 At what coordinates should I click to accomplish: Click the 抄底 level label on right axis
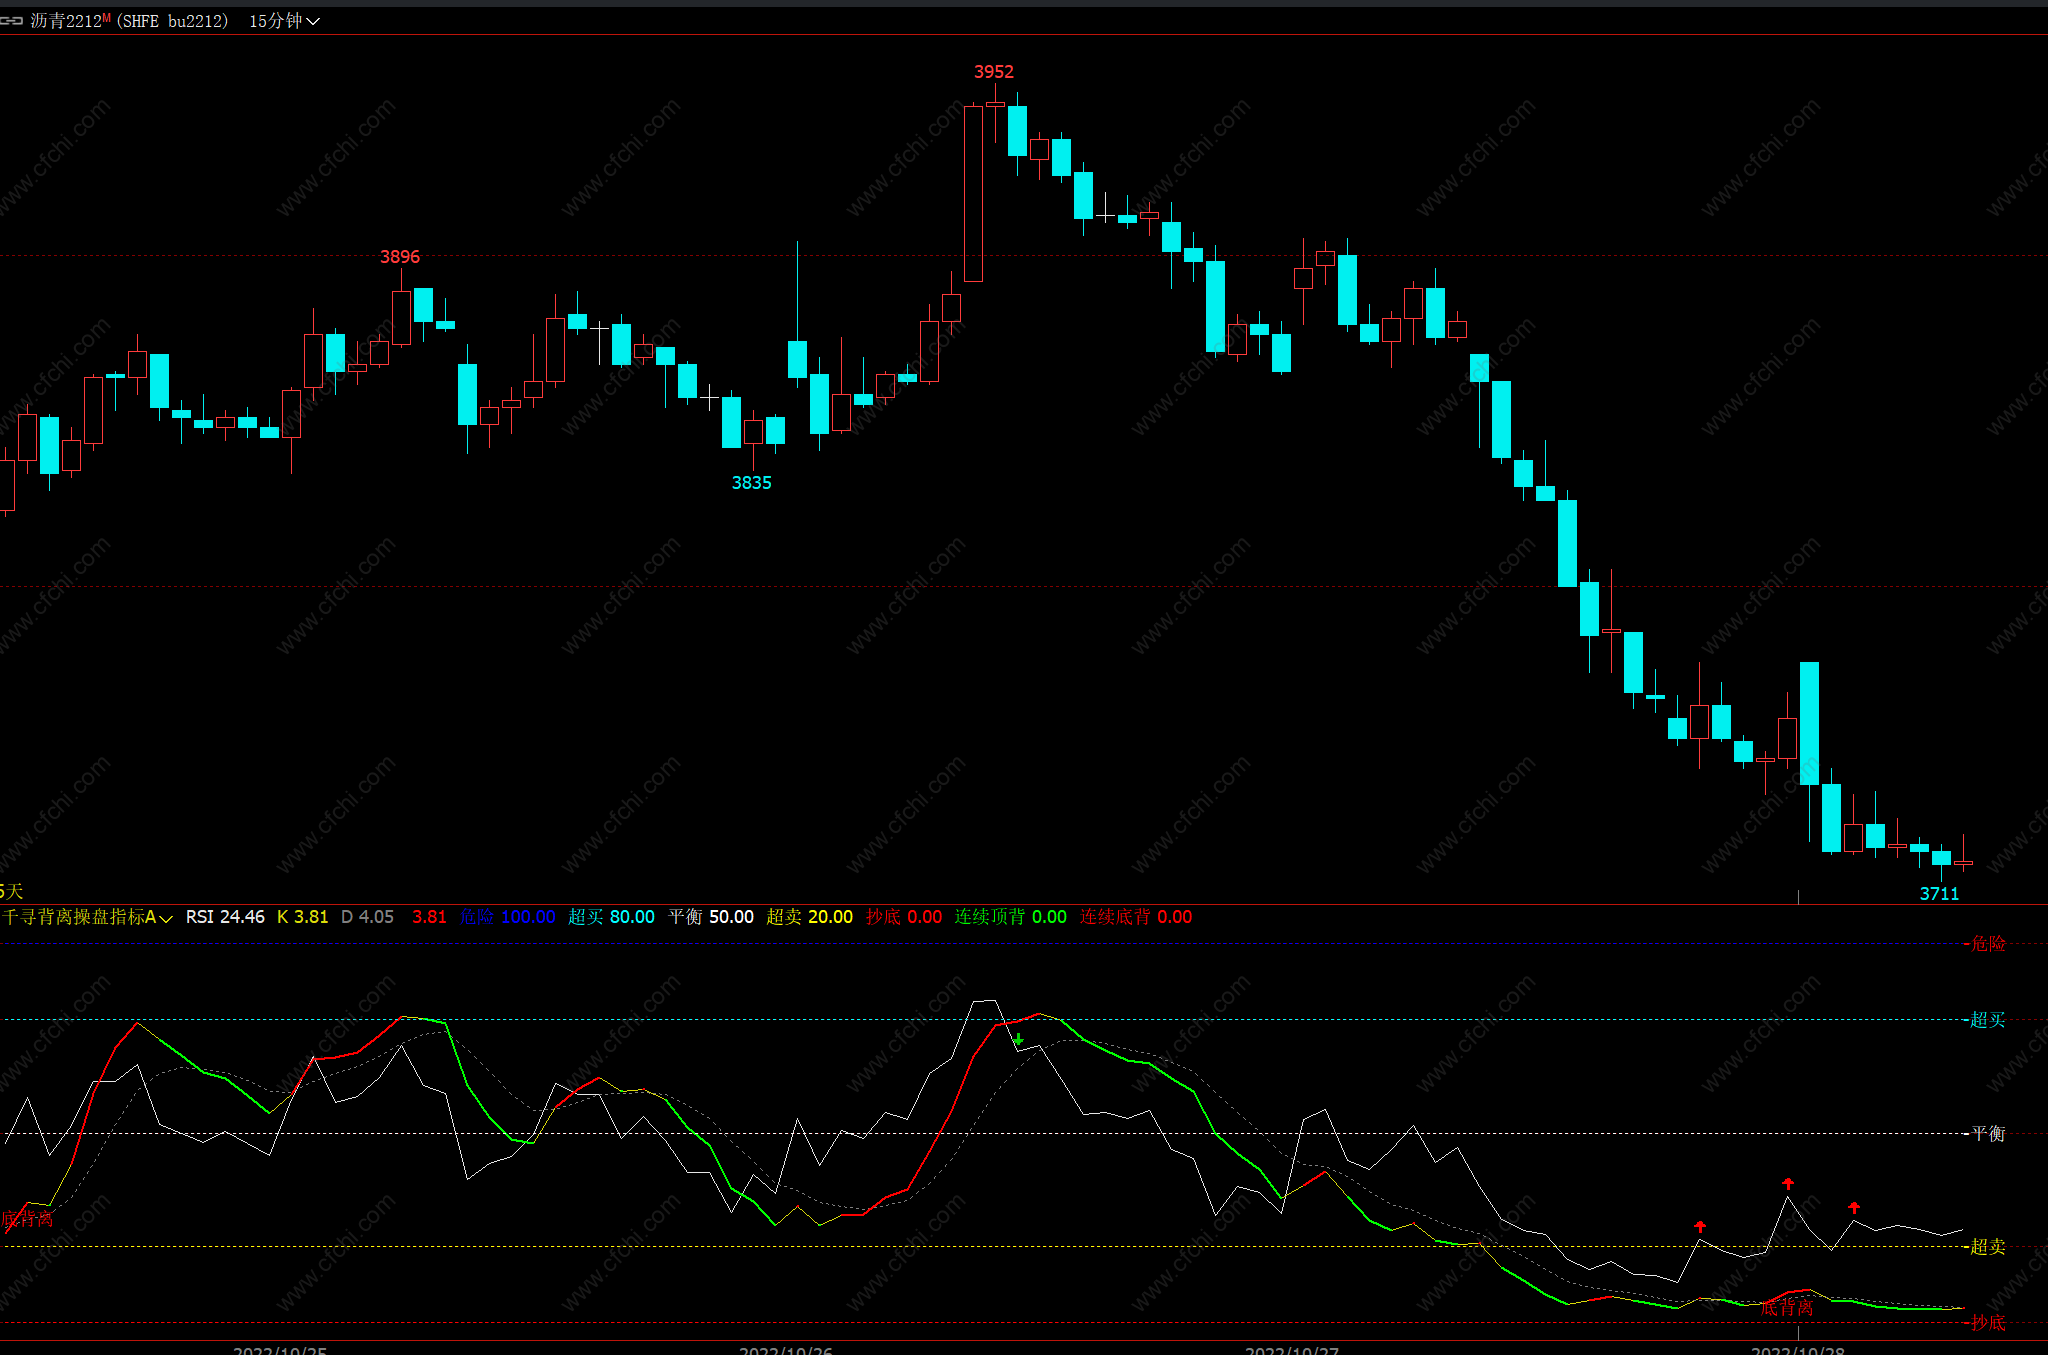(1987, 1323)
